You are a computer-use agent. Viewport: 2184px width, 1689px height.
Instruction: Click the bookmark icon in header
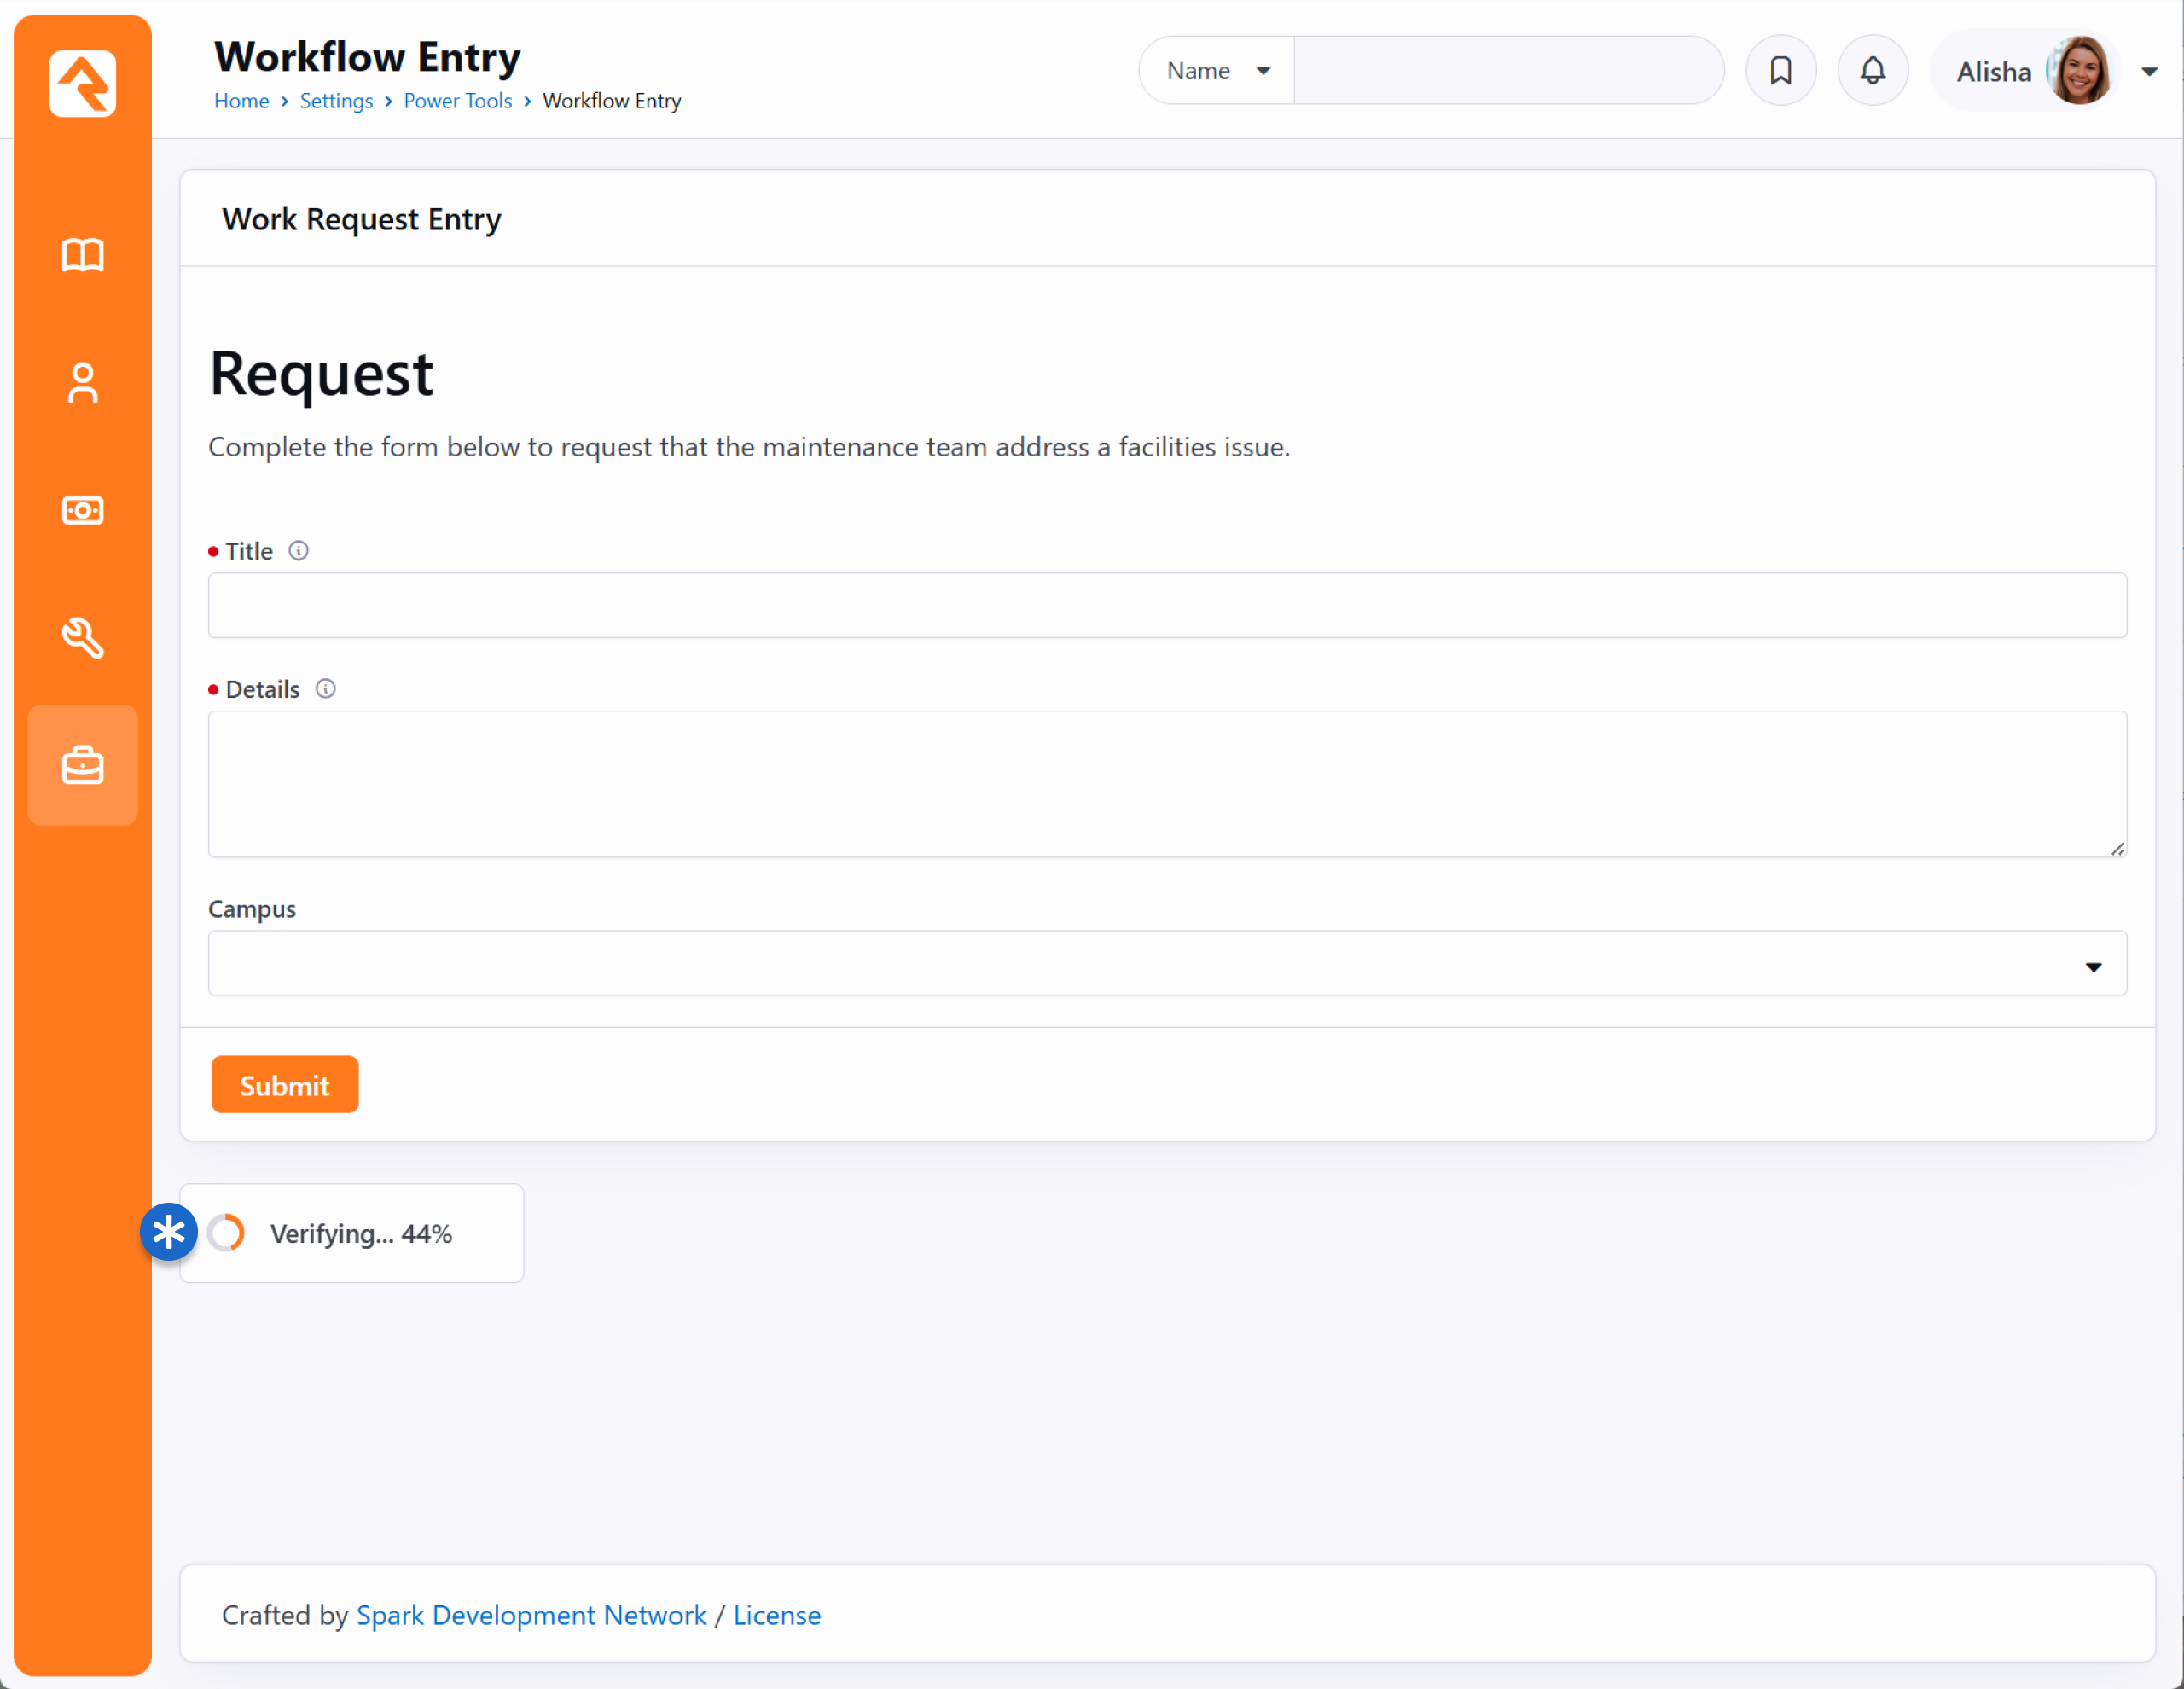coord(1780,71)
